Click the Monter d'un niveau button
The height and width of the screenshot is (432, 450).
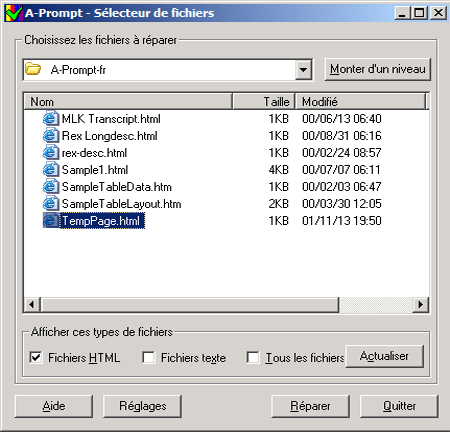(378, 69)
